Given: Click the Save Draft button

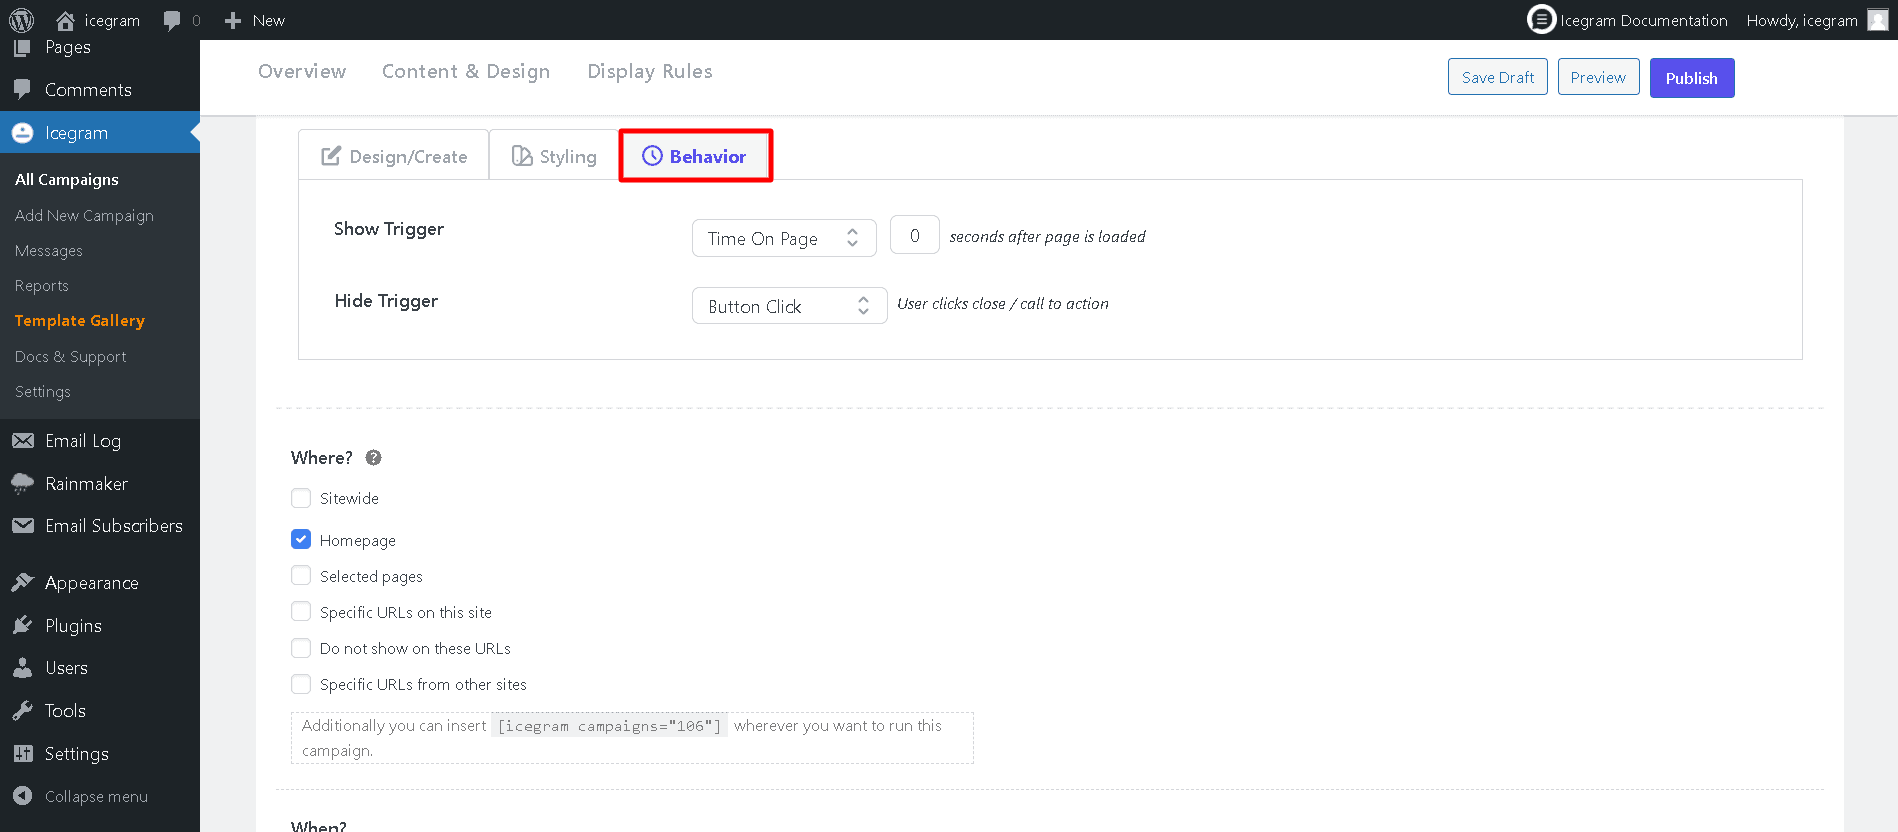Looking at the screenshot, I should pyautogui.click(x=1497, y=77).
